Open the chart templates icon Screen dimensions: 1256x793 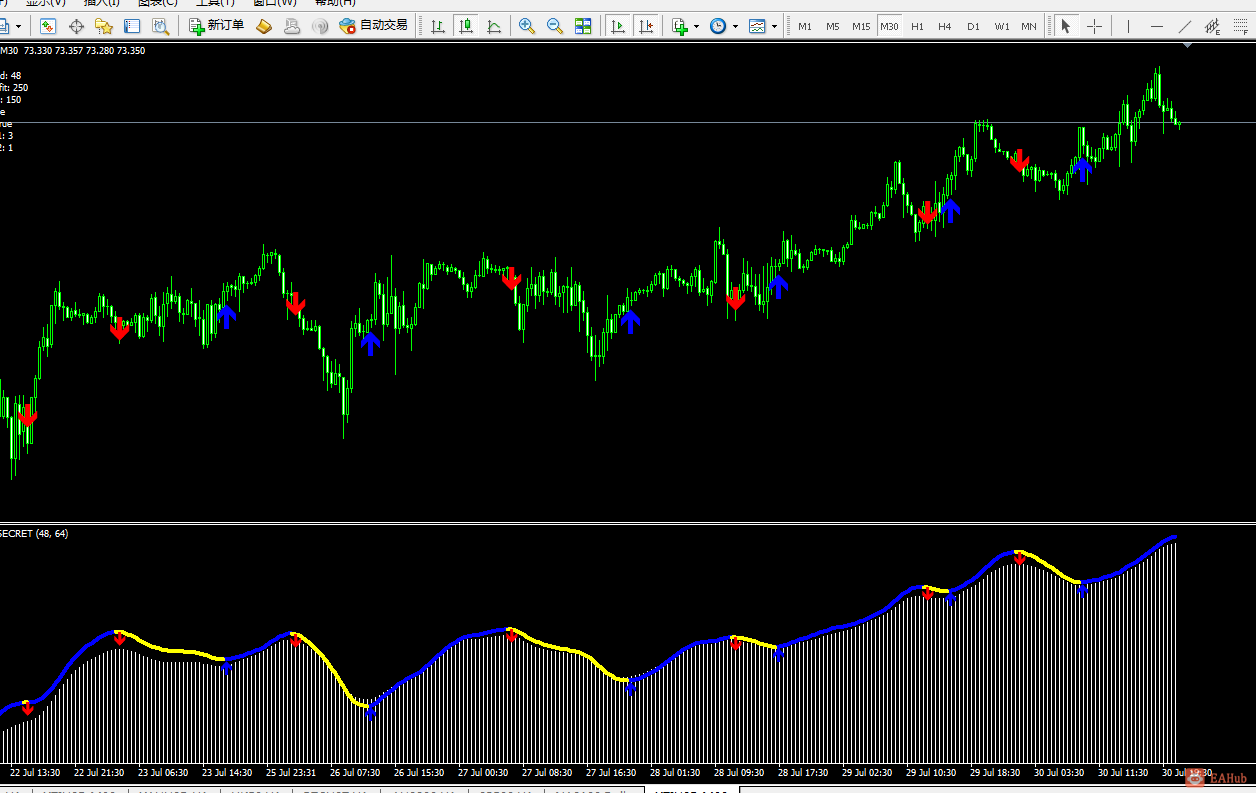point(757,26)
